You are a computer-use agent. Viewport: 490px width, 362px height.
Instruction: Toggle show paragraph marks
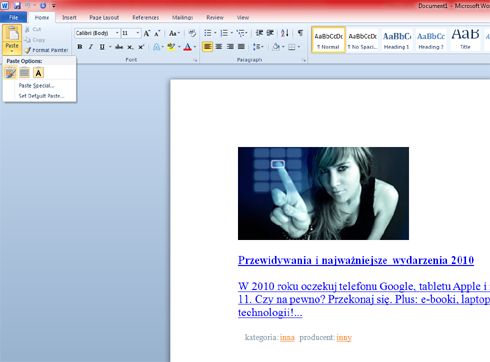[300, 33]
